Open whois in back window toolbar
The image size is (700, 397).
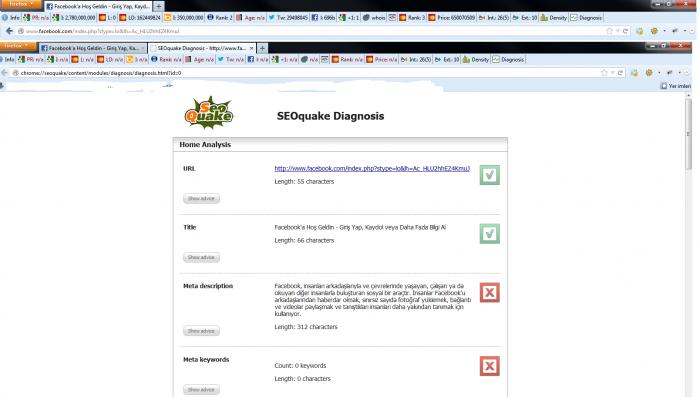pyautogui.click(x=374, y=18)
